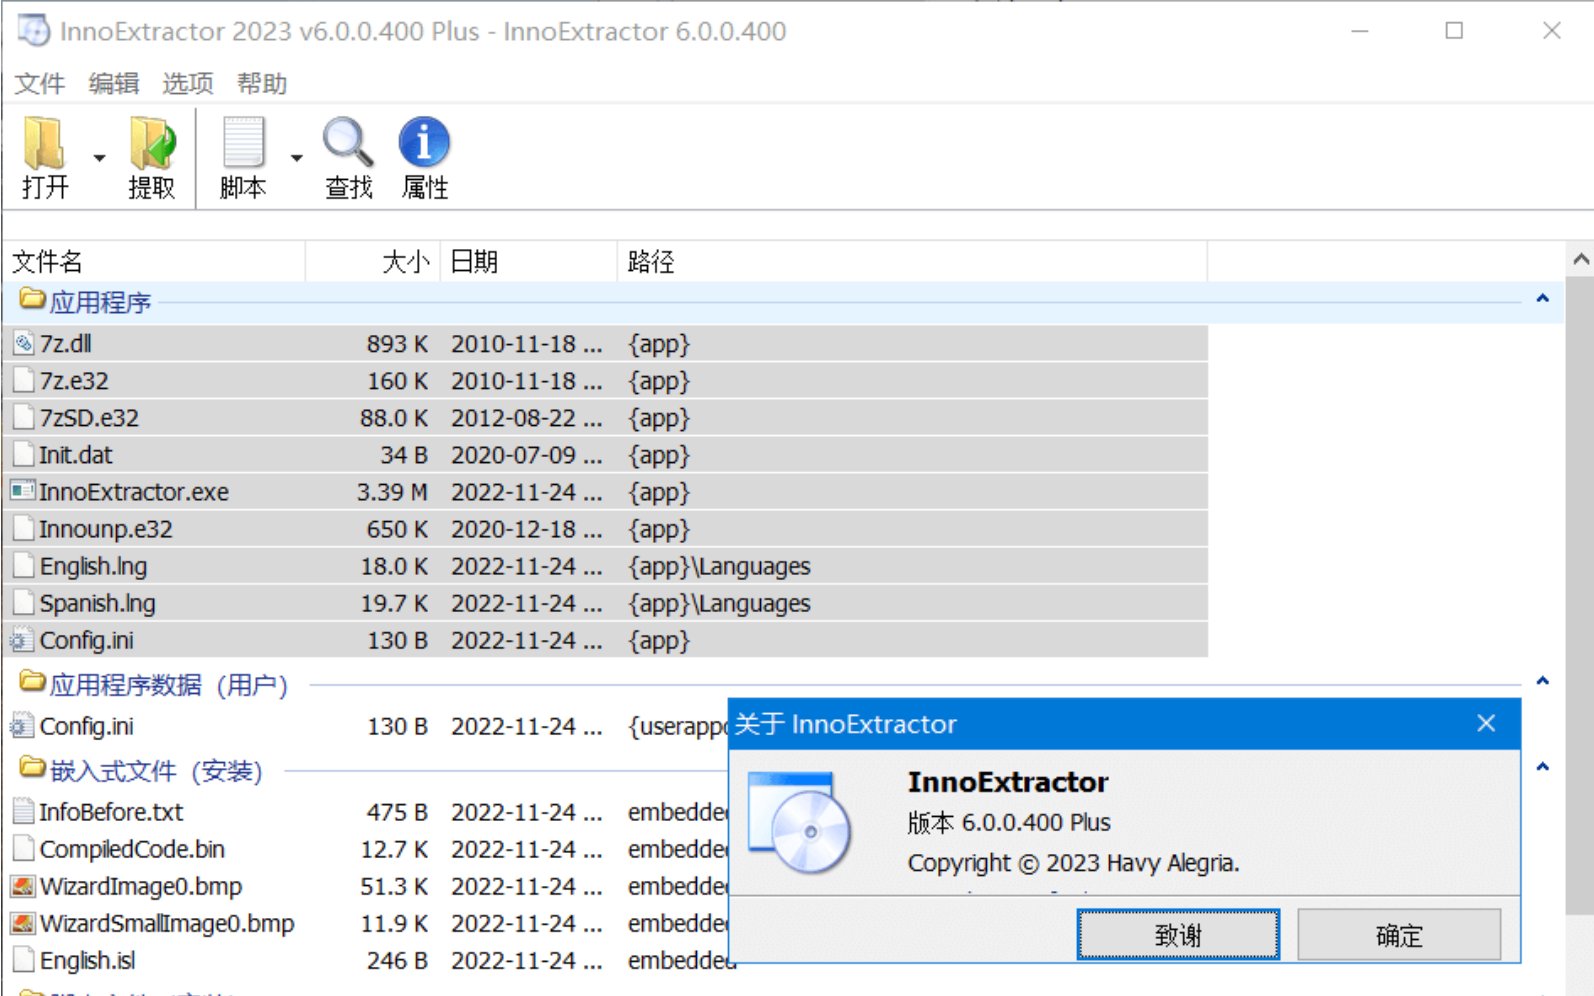Viewport: 1594px width, 996px height.
Task: Click the 确定 button in About dialog
Action: pyautogui.click(x=1399, y=935)
